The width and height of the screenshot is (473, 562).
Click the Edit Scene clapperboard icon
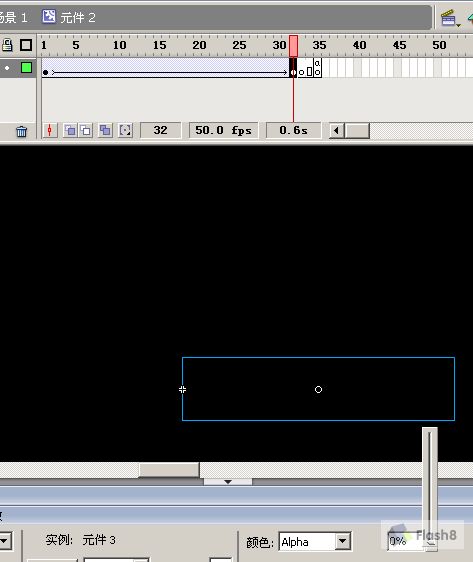click(448, 18)
